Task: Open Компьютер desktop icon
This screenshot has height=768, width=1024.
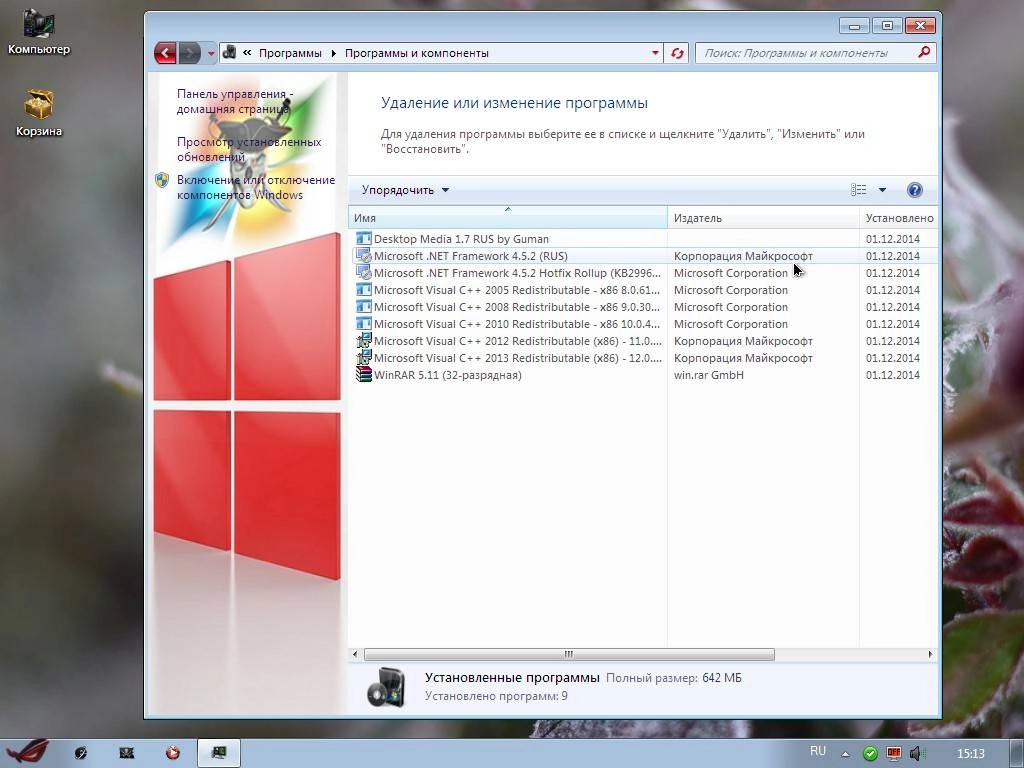Action: (x=39, y=31)
